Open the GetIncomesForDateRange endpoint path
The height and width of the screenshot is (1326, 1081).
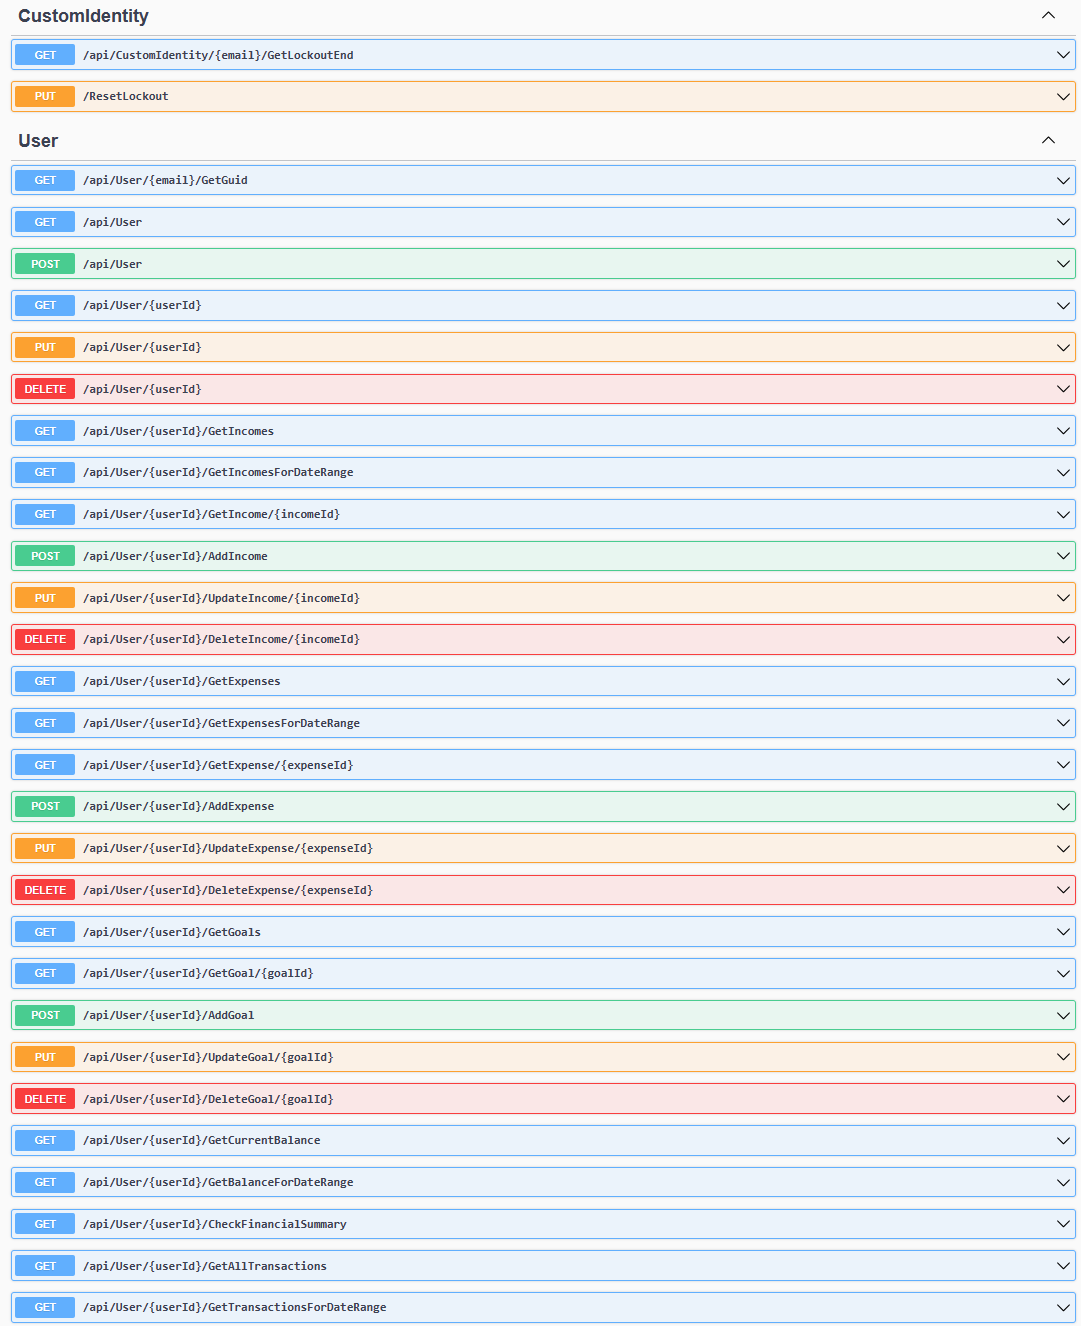218,472
